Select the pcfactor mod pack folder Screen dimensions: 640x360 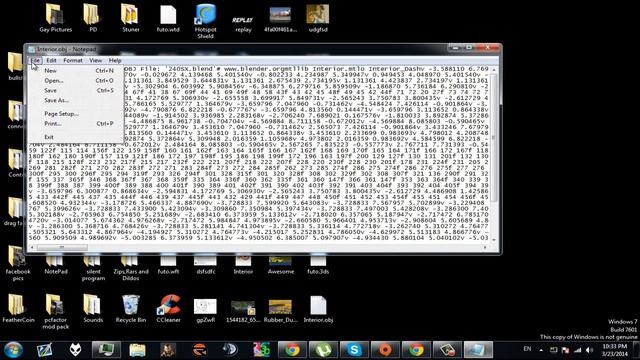tap(56, 311)
